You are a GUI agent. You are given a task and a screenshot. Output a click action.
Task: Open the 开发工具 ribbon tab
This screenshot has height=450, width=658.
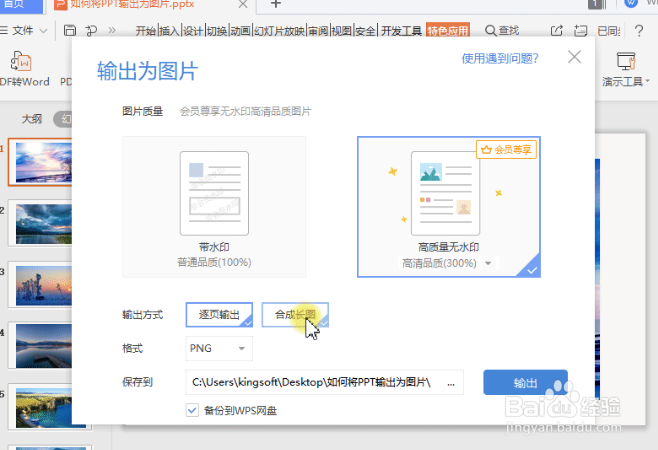(x=401, y=31)
